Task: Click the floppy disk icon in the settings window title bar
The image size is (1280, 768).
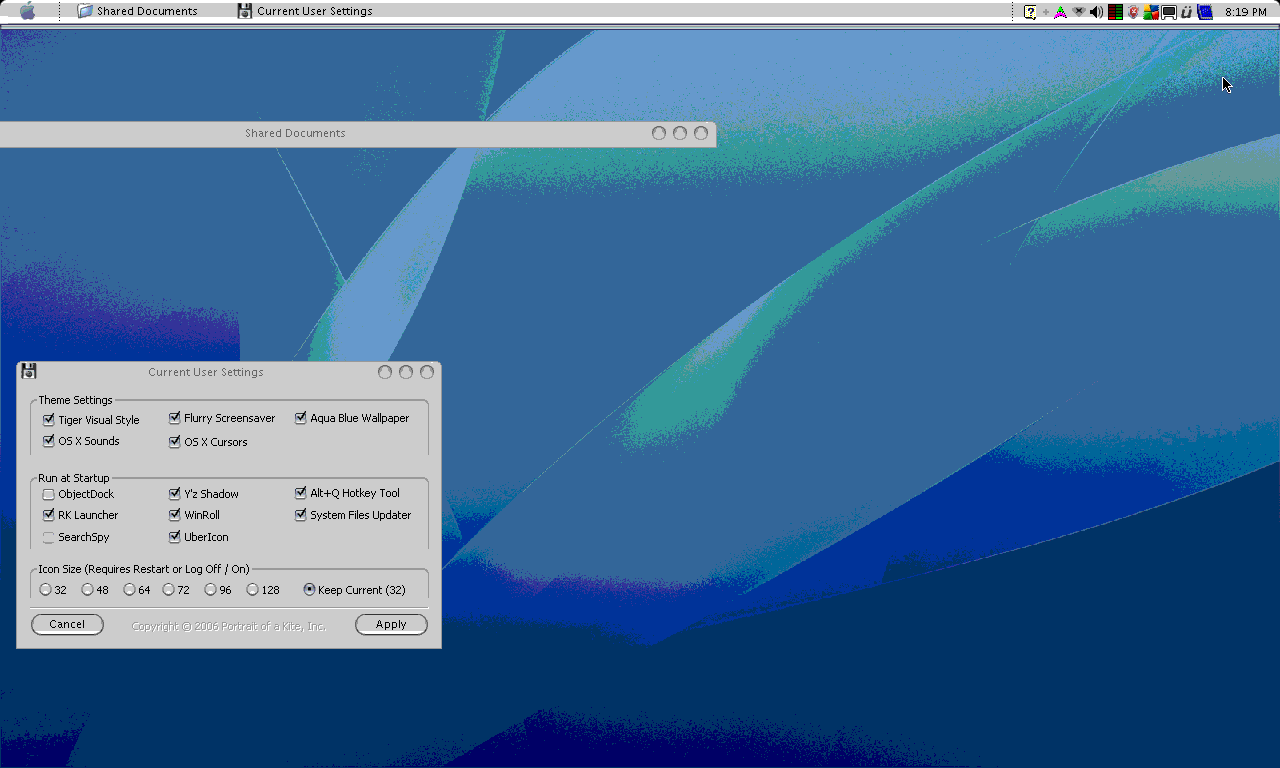Action: coord(29,371)
